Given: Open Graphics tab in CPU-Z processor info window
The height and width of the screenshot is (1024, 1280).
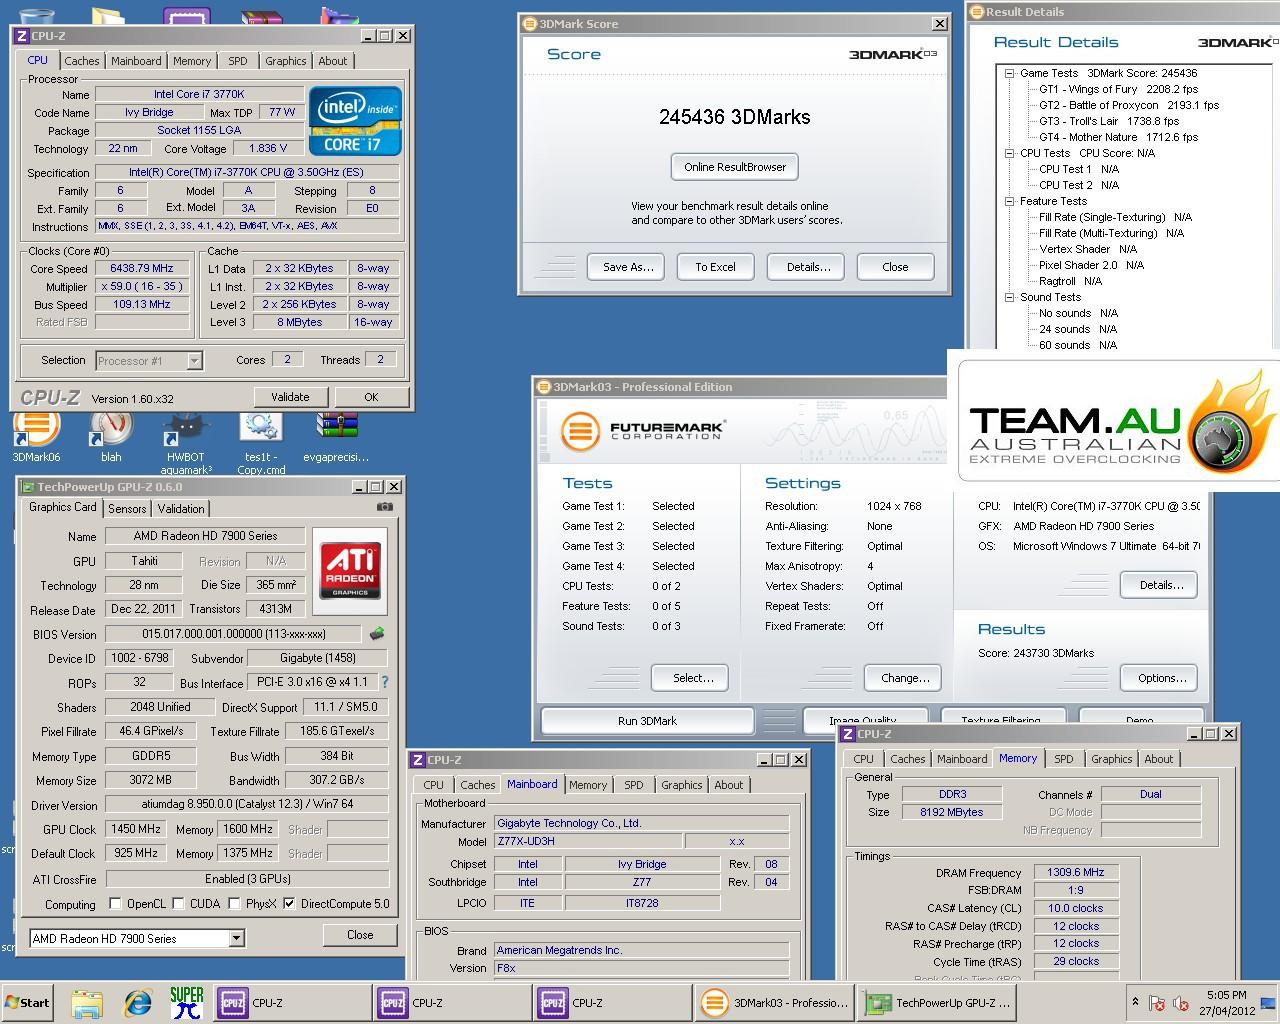Looking at the screenshot, I should click(285, 61).
